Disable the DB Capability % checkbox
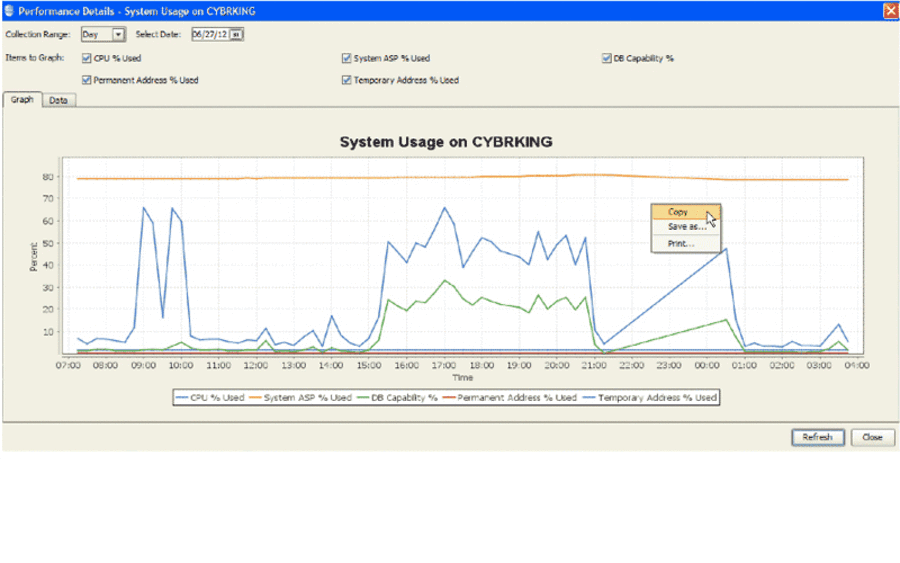900x563 pixels. point(607,58)
